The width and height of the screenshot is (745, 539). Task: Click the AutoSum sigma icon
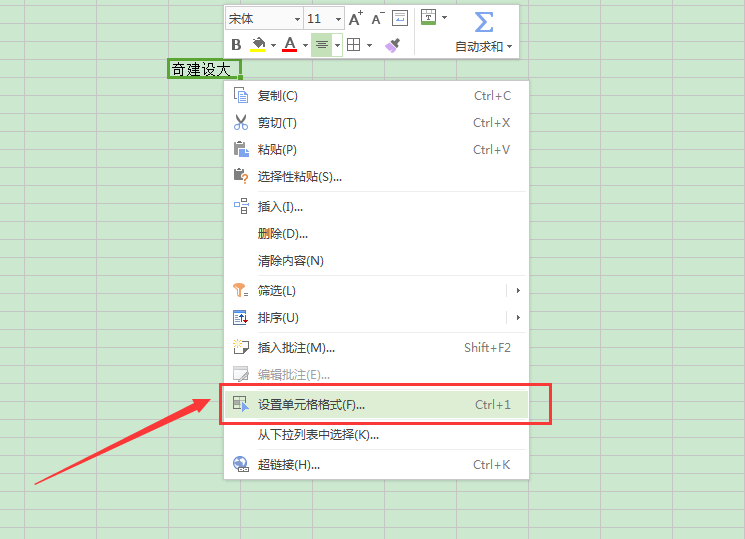pyautogui.click(x=484, y=22)
